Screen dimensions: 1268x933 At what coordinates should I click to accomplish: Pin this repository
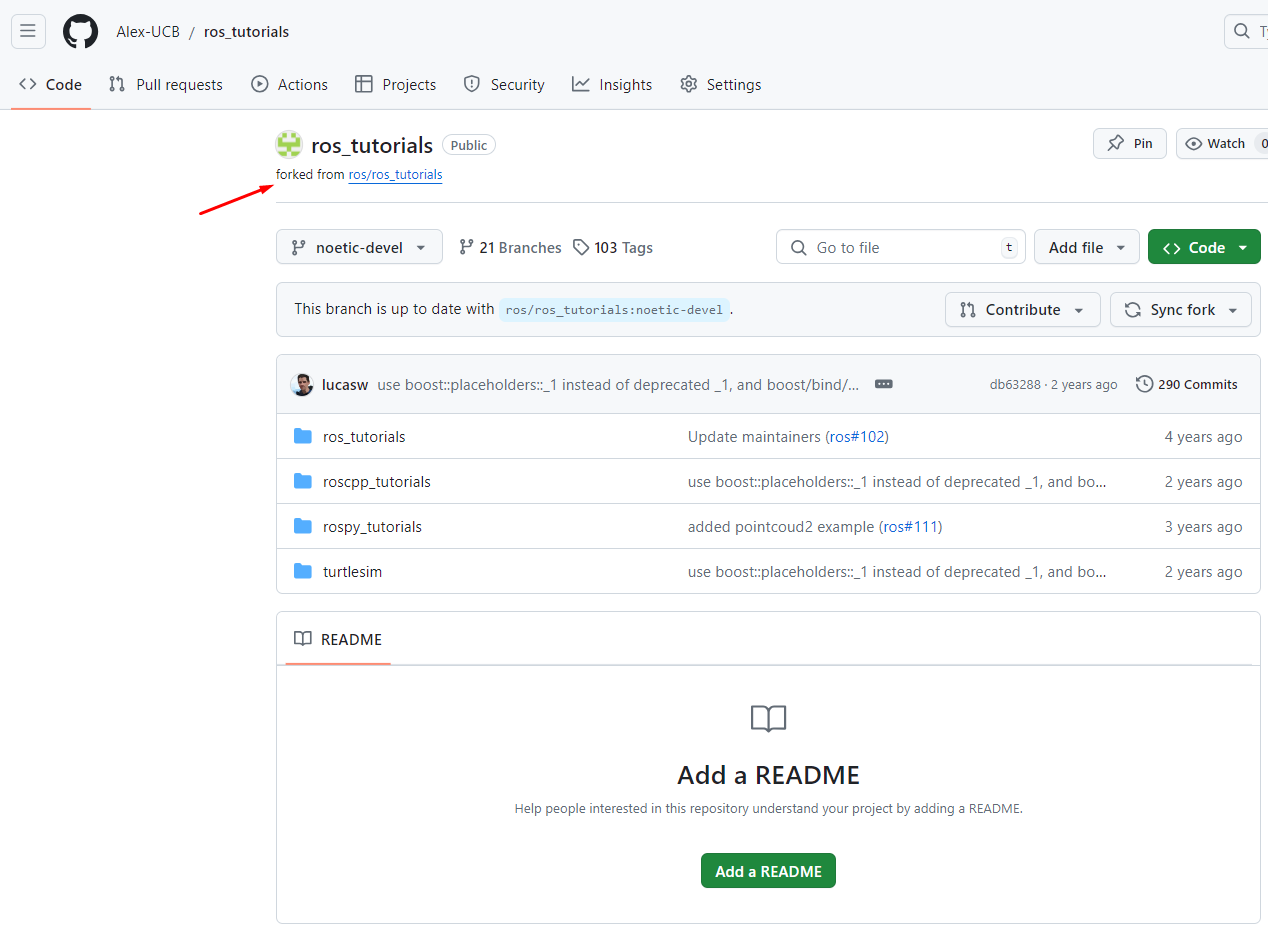pyautogui.click(x=1130, y=143)
